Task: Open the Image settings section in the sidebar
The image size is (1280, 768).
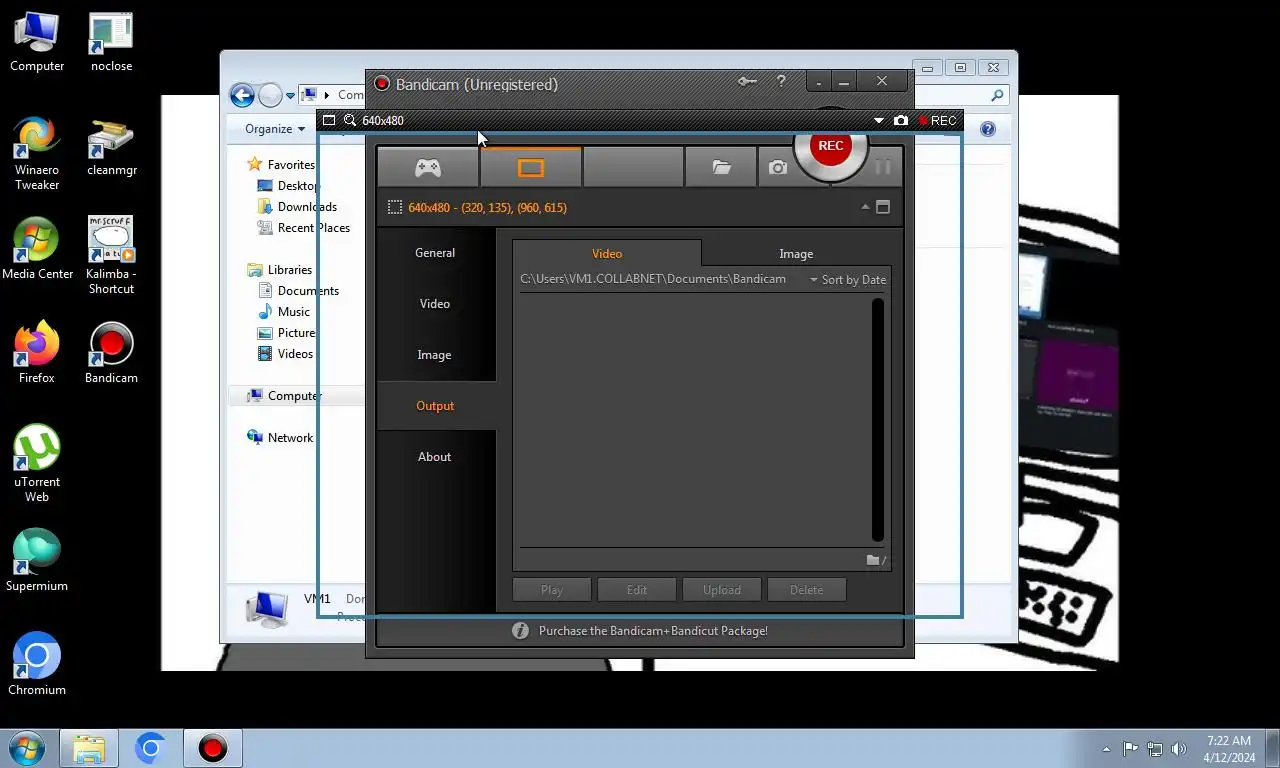Action: [x=435, y=355]
